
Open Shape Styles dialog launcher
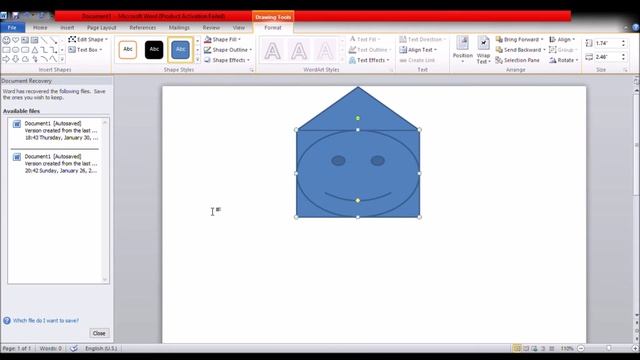[251, 70]
